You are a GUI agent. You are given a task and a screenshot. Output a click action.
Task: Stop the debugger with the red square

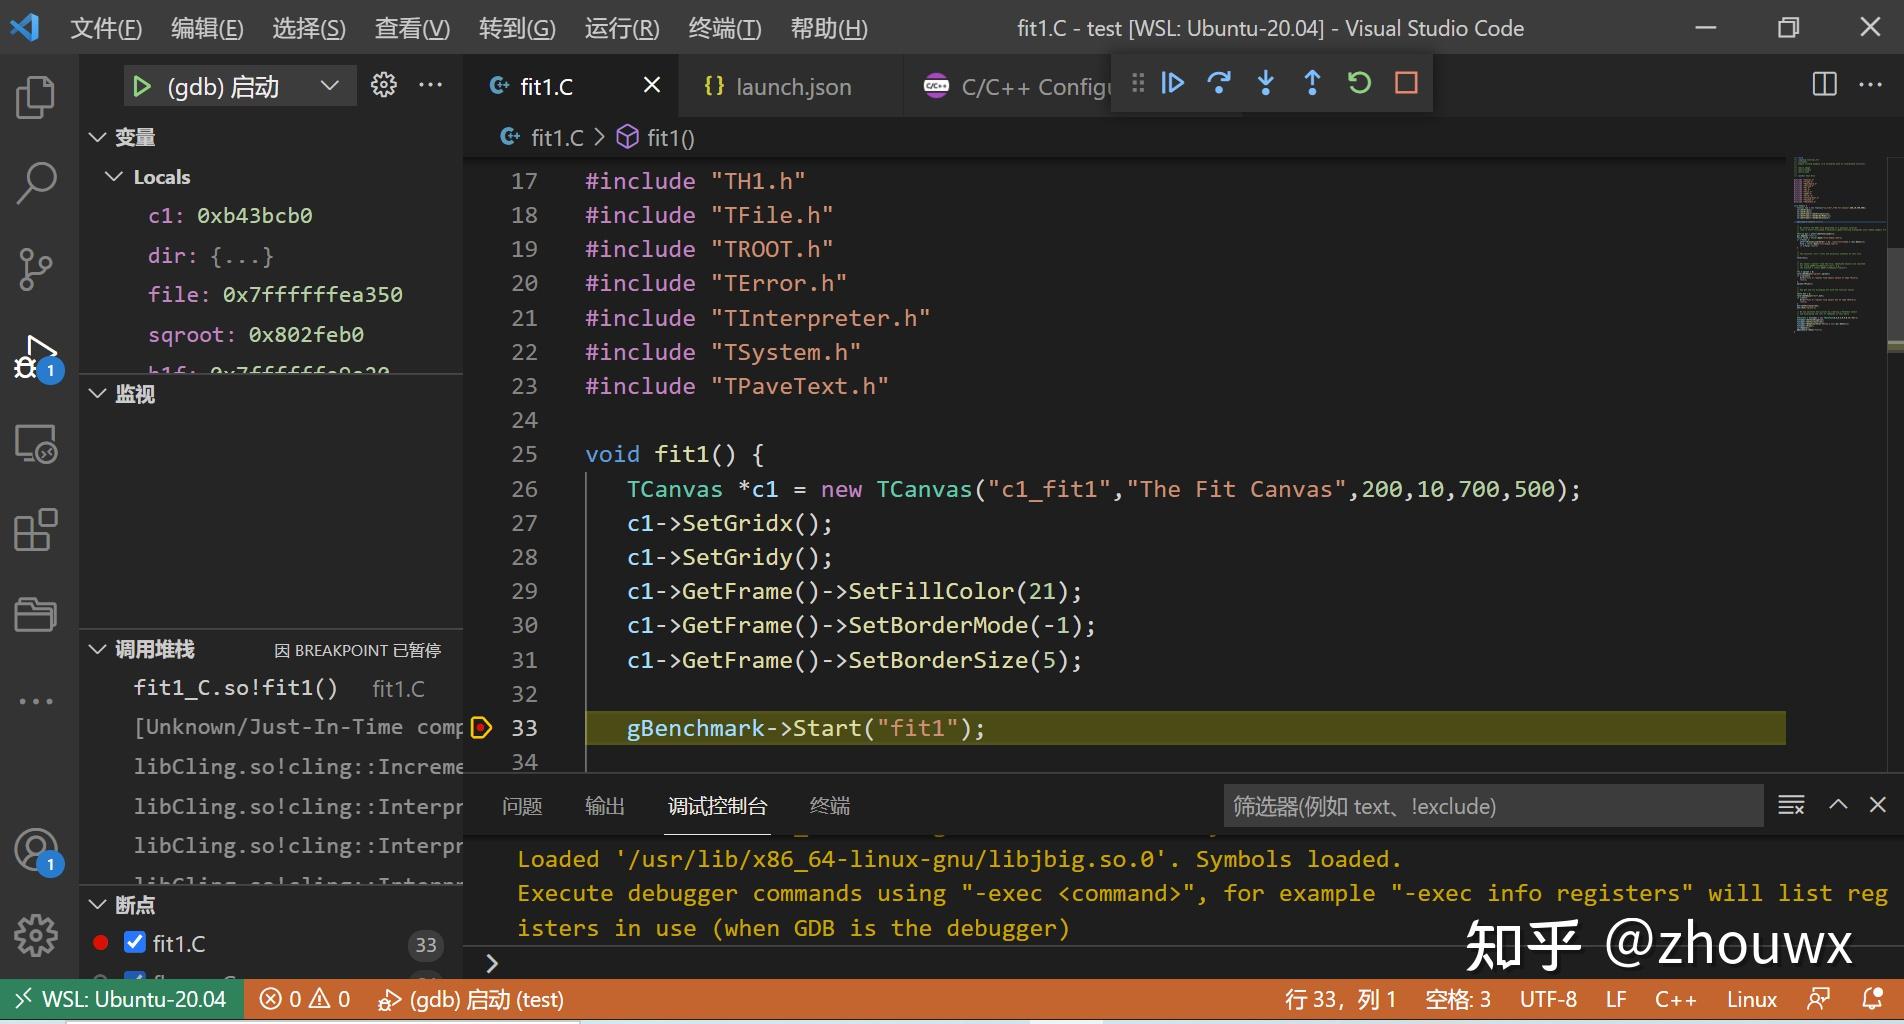coord(1406,83)
